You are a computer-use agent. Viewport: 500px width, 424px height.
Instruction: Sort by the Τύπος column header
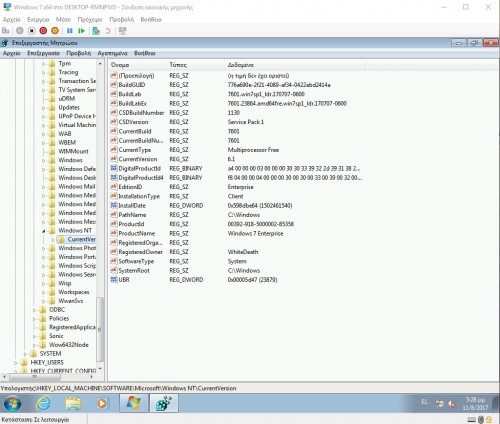point(196,65)
